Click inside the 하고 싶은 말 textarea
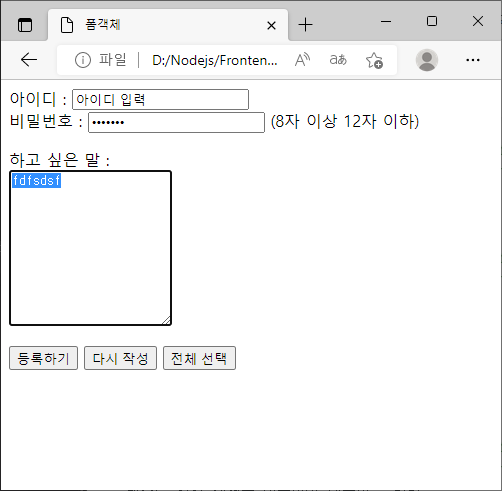This screenshot has width=502, height=491. pos(90,248)
